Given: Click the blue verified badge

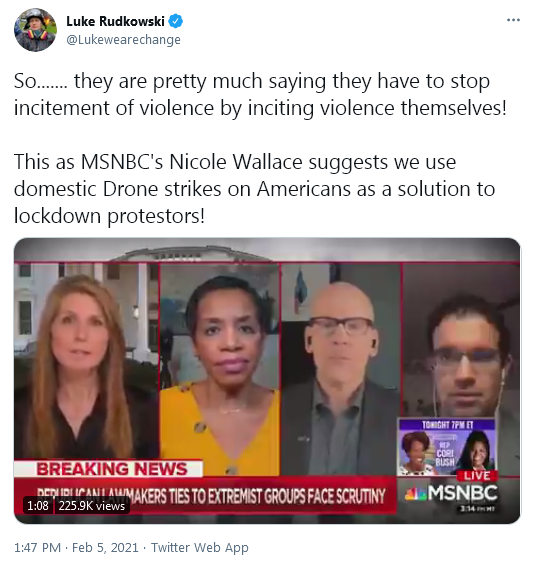Looking at the screenshot, I should 176,21.
